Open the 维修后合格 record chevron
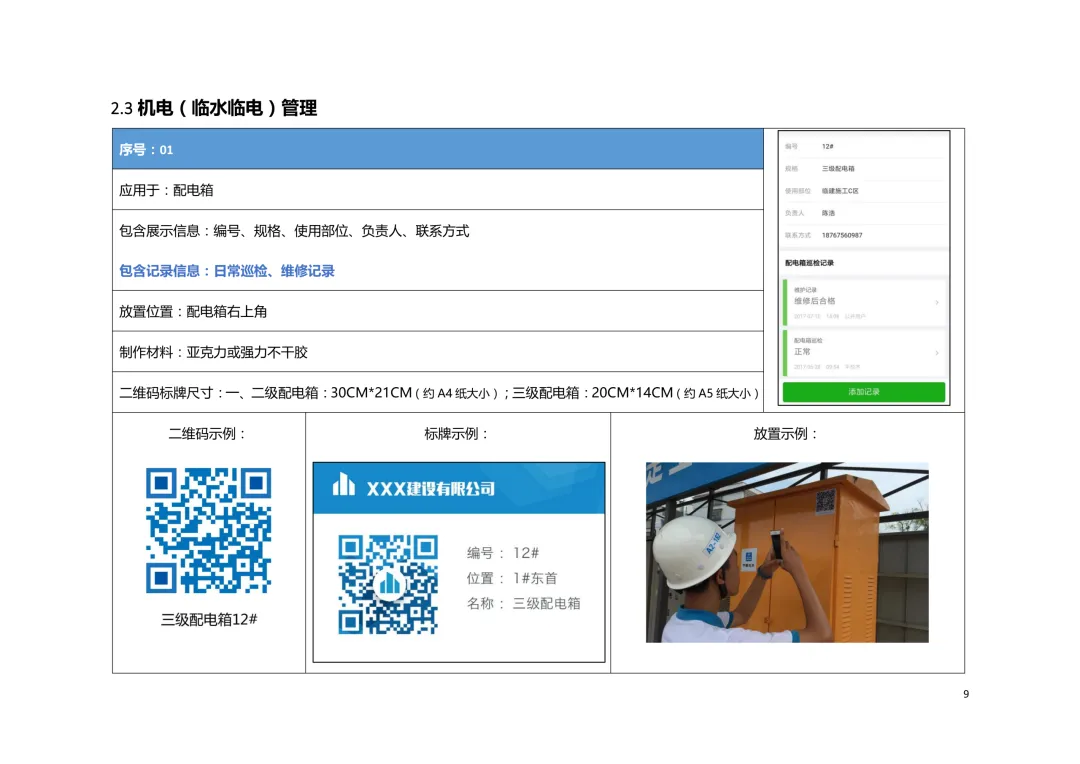 (x=937, y=302)
